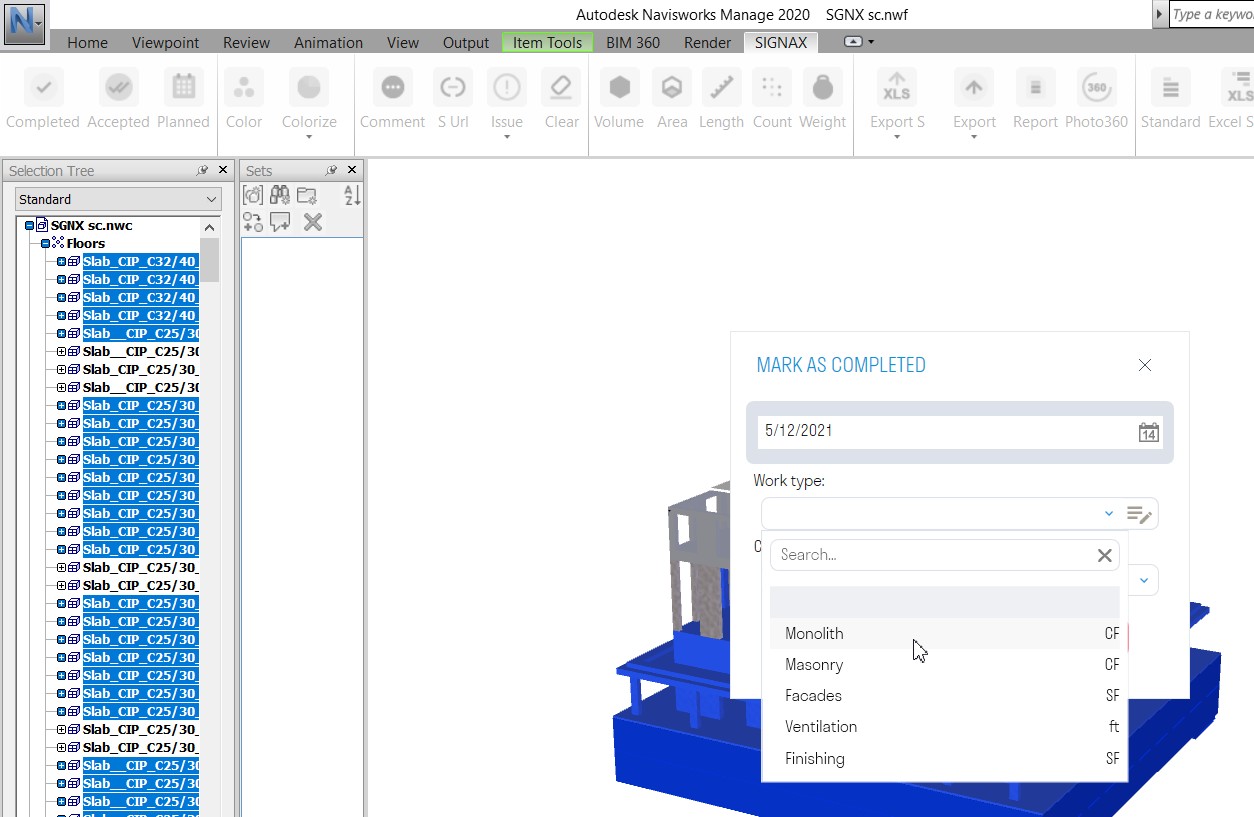Select the Volume measurement tool
1254x817 pixels.
(x=619, y=88)
